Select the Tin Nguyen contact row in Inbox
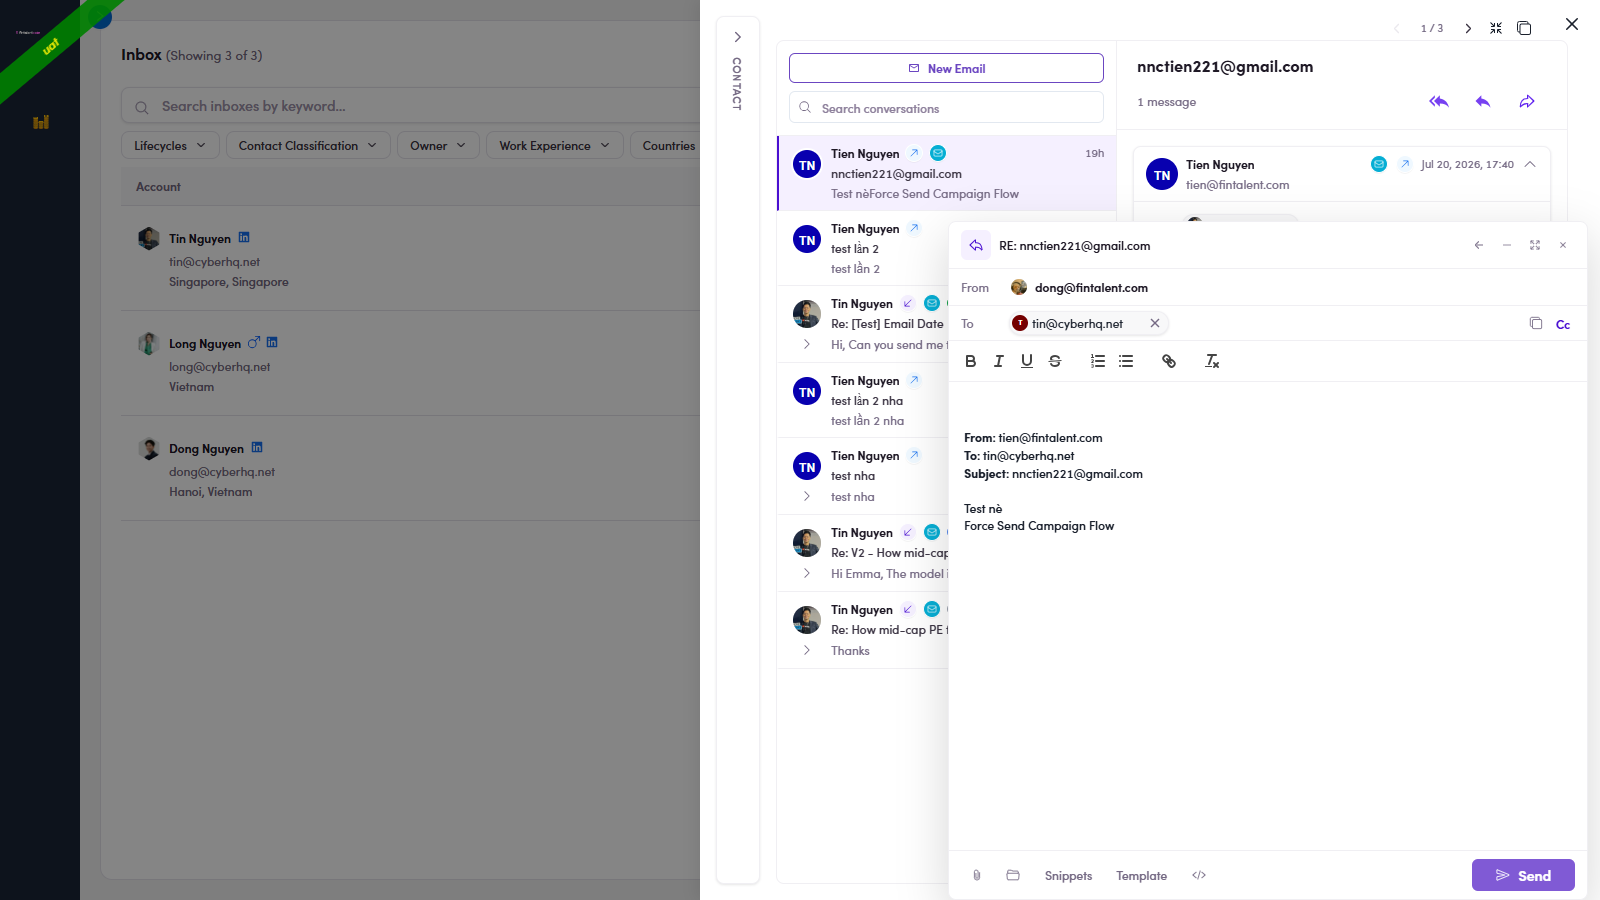This screenshot has height=900, width=1600. coord(410,259)
